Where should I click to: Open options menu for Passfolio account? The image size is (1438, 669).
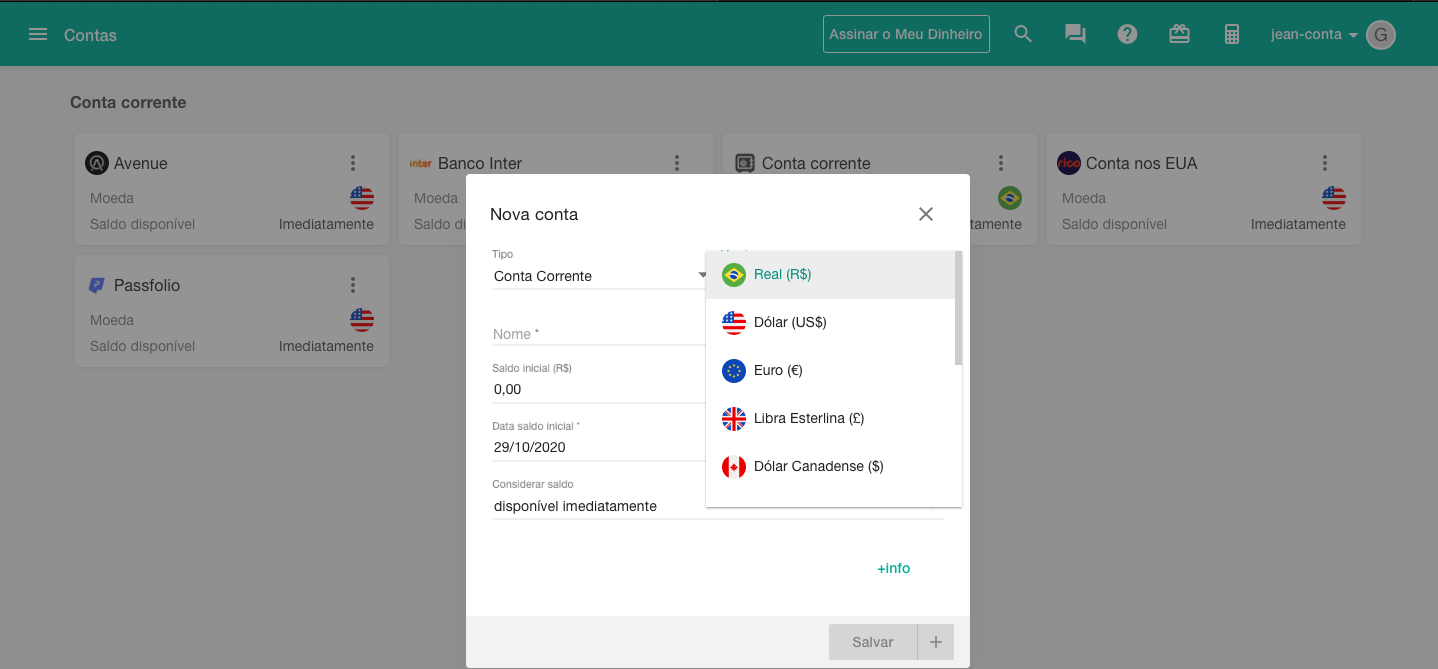pos(353,285)
